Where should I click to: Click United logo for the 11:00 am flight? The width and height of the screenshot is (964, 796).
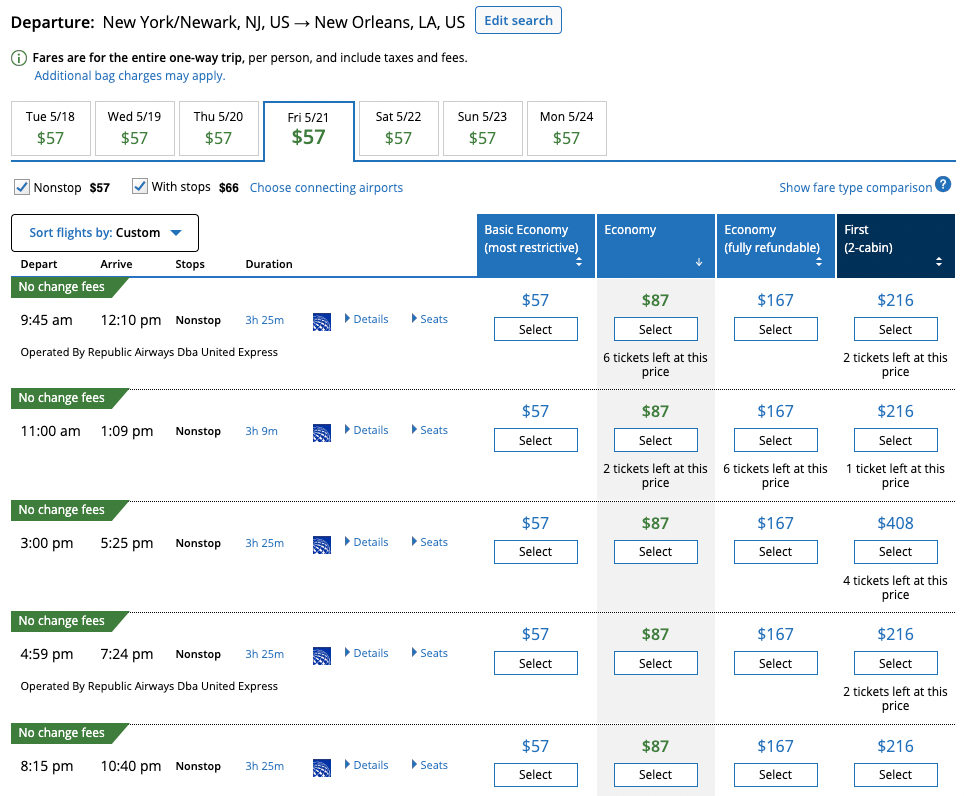point(321,432)
